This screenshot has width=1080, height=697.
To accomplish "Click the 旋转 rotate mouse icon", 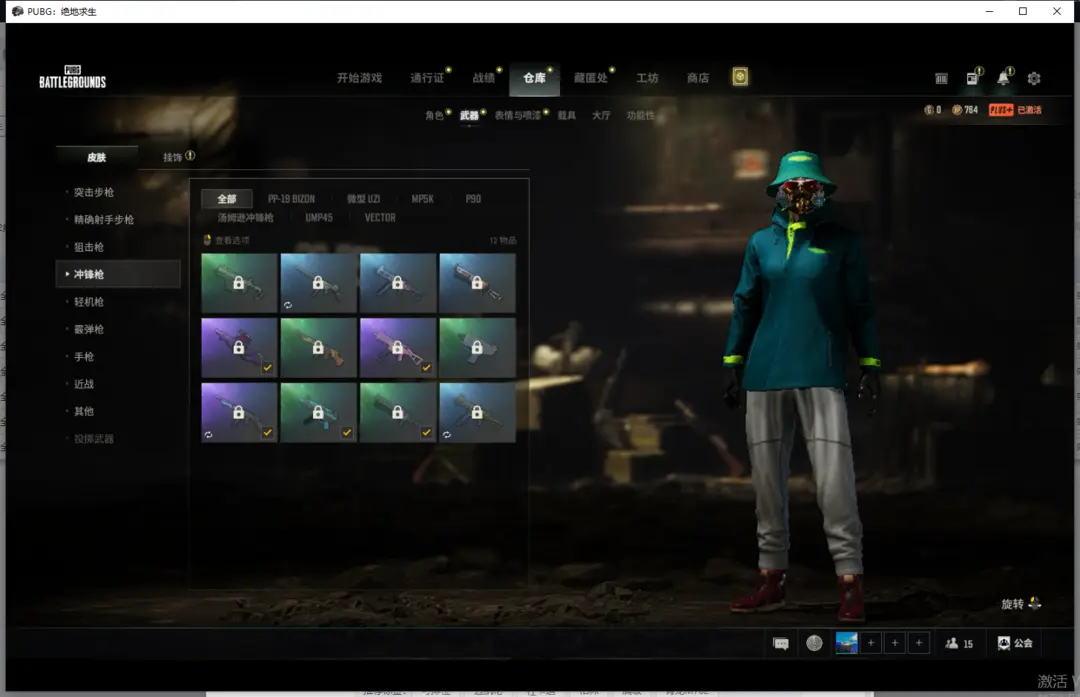I will (x=1035, y=603).
